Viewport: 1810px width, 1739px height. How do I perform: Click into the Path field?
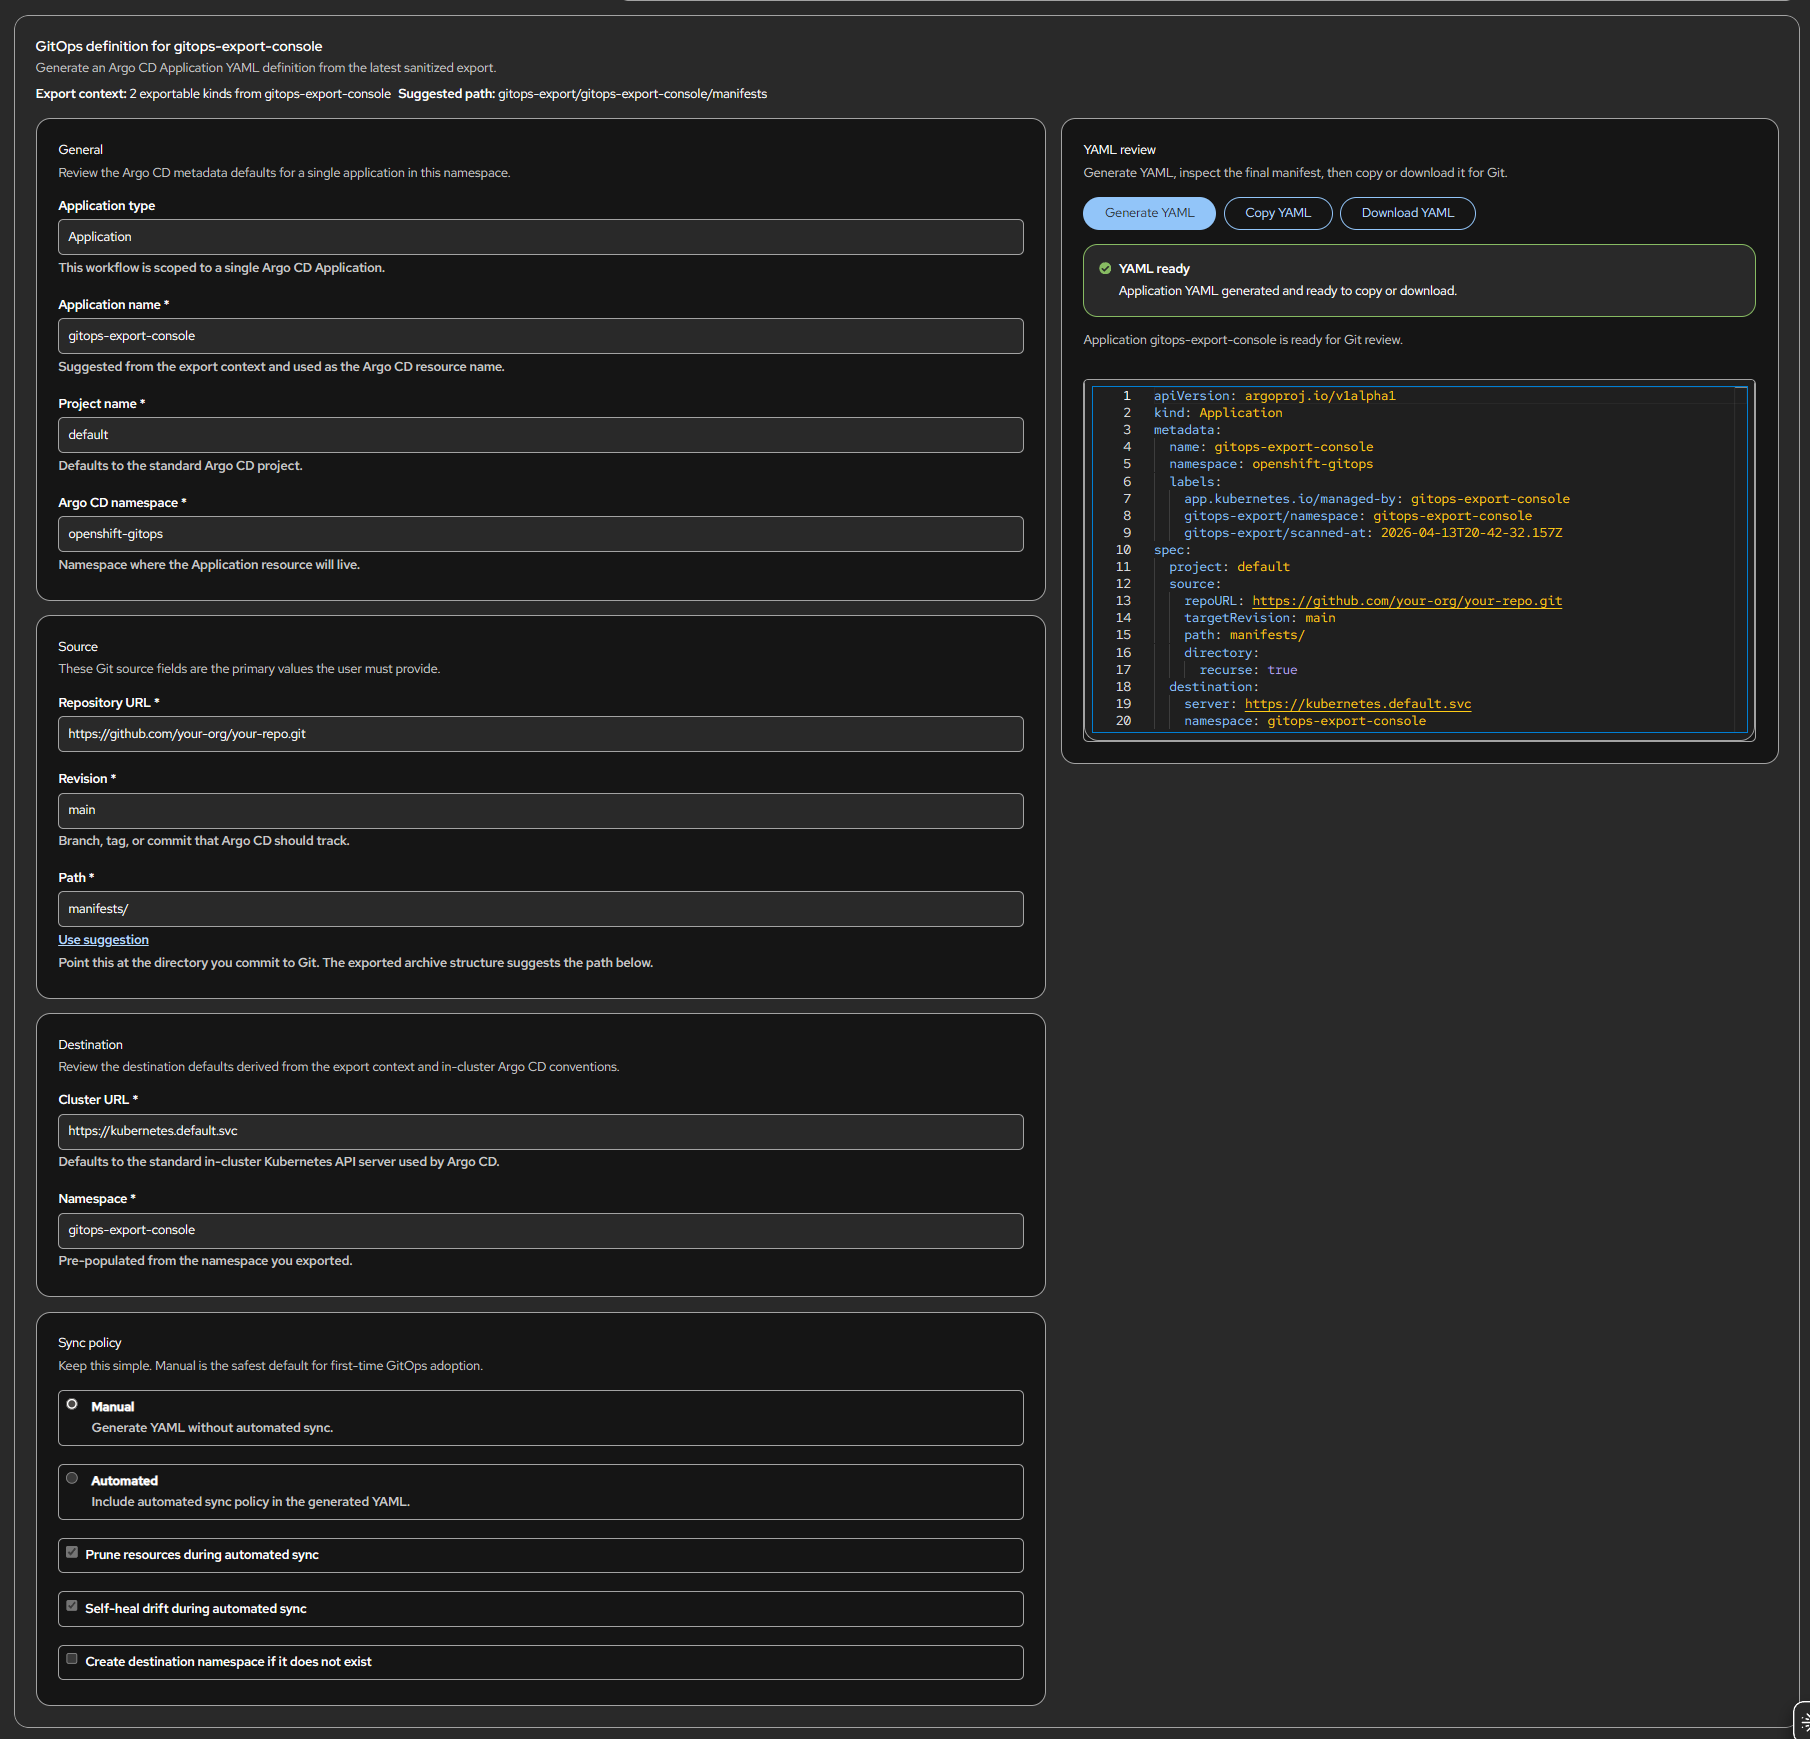(x=541, y=909)
